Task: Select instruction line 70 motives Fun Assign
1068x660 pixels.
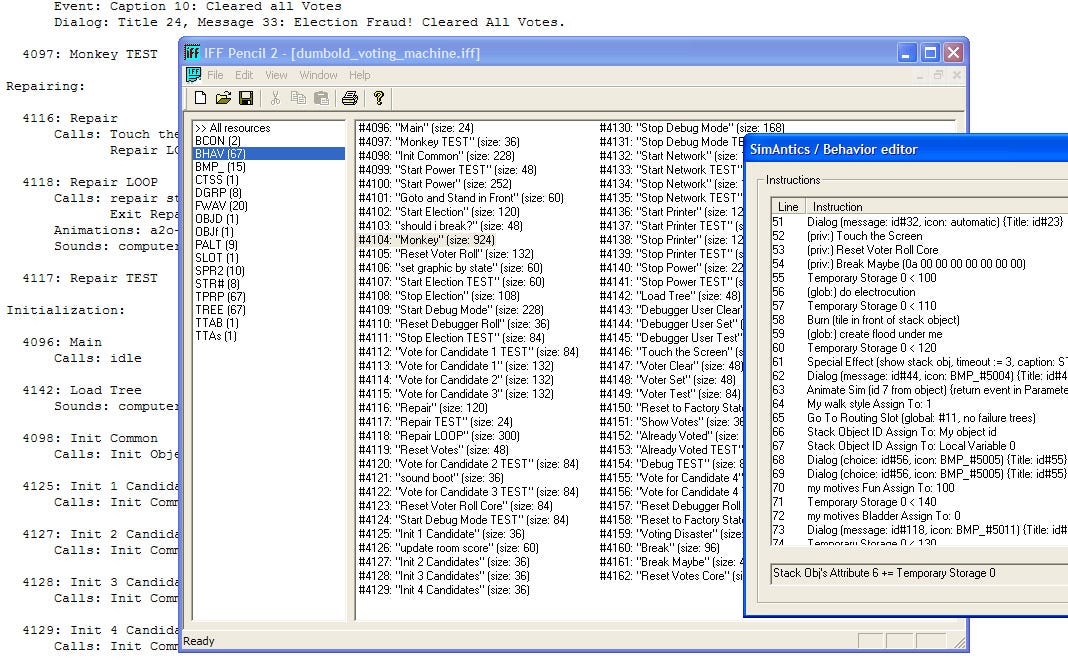Action: click(920, 488)
